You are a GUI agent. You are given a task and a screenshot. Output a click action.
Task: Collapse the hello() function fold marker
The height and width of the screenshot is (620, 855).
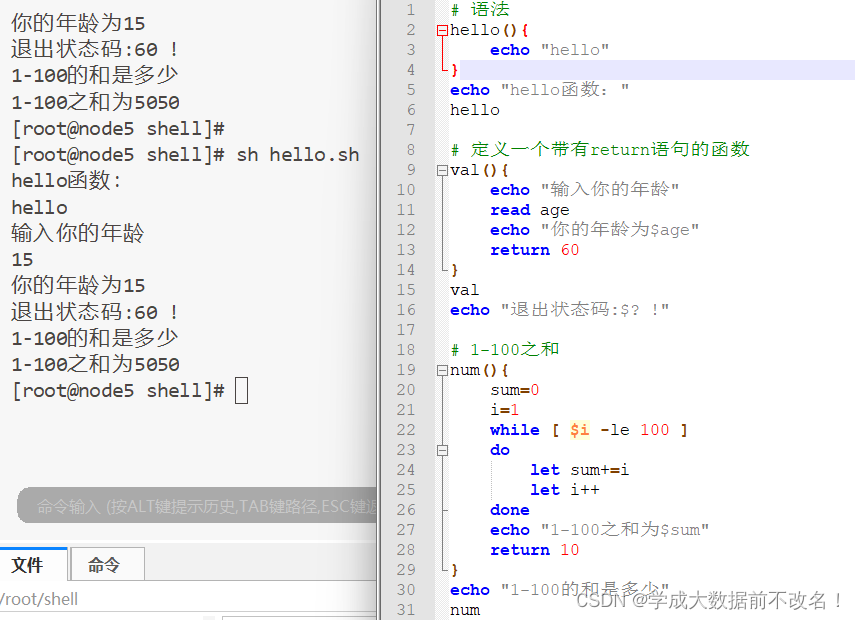442,31
